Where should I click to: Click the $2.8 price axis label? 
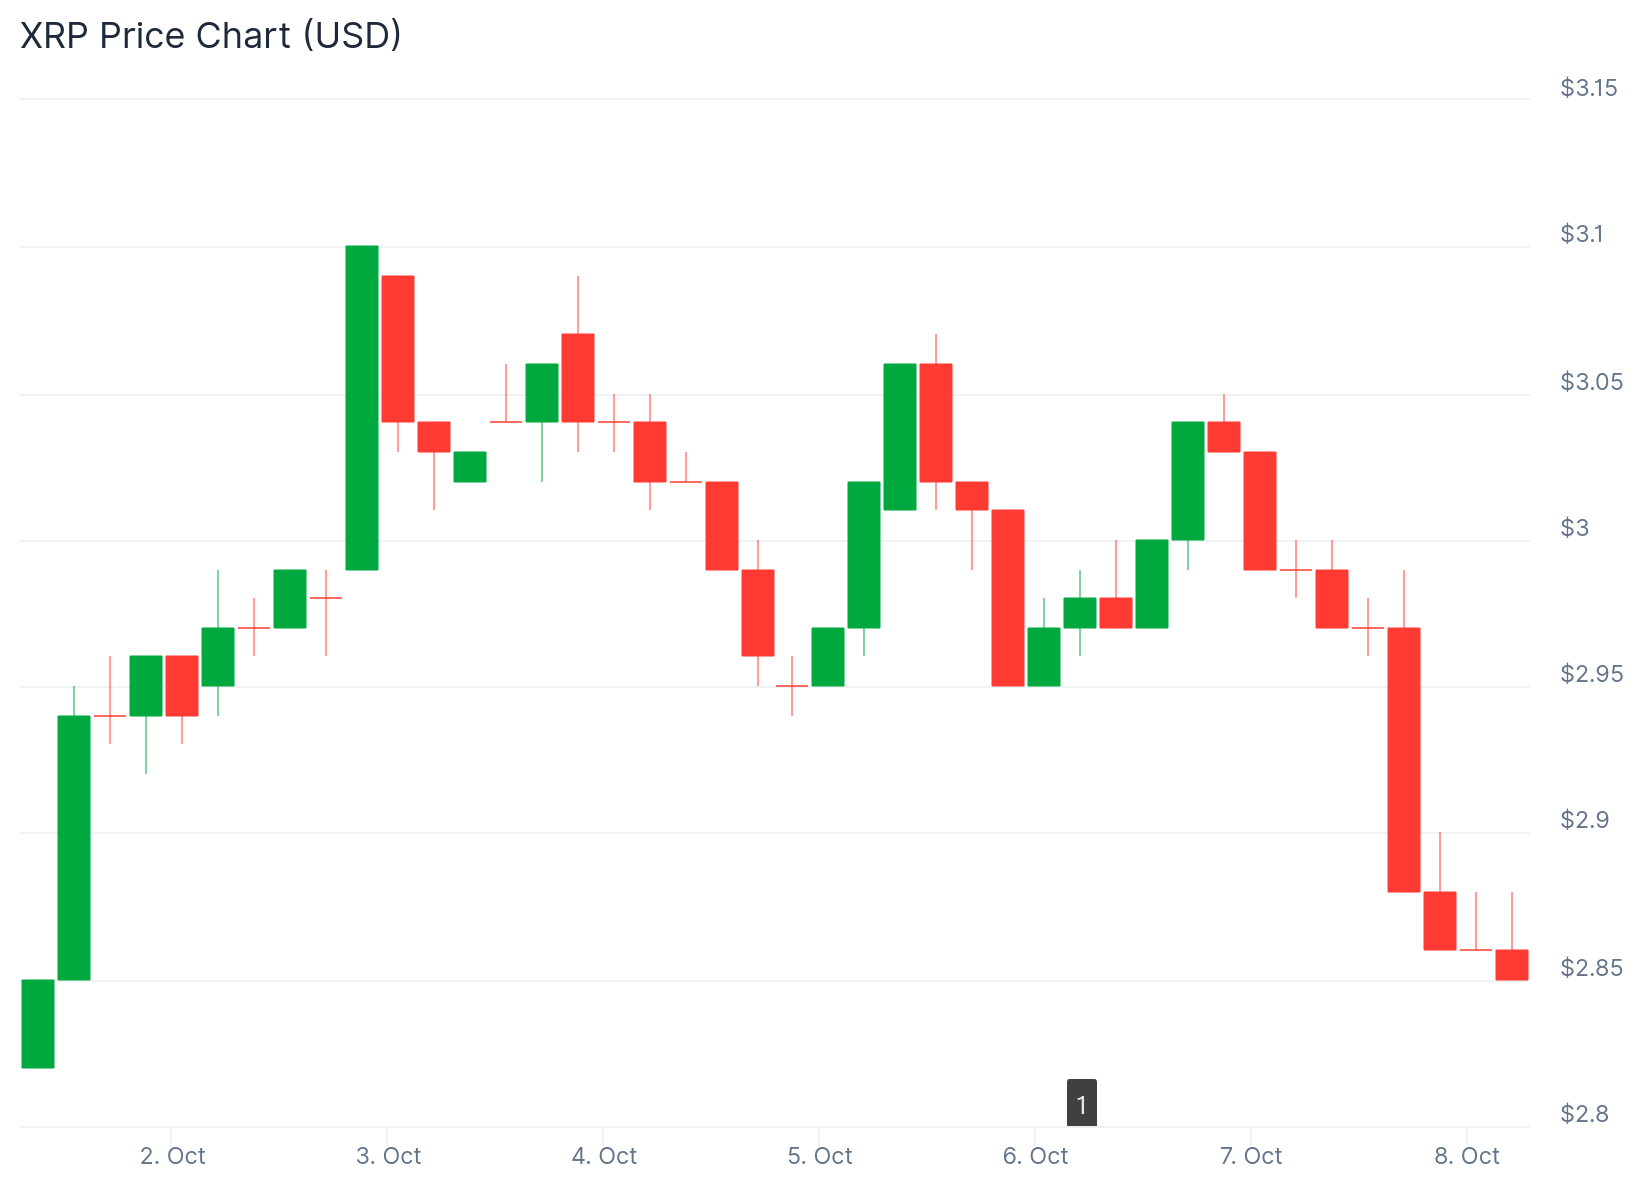[x=1582, y=1114]
